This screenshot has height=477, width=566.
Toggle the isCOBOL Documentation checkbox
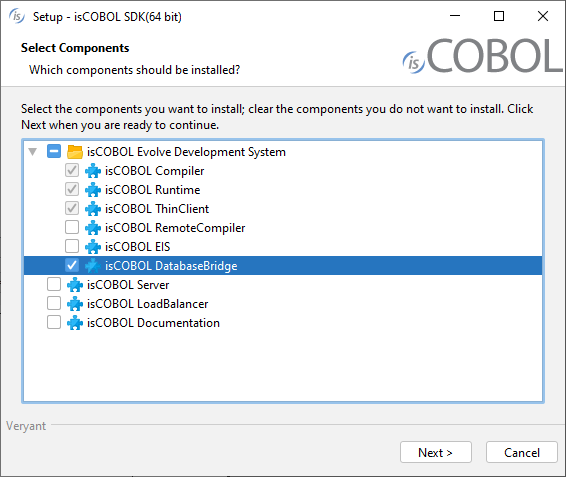point(54,322)
